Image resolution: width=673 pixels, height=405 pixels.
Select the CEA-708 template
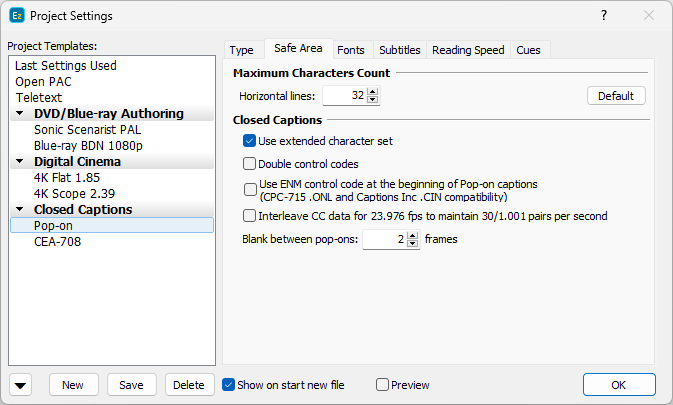(57, 241)
